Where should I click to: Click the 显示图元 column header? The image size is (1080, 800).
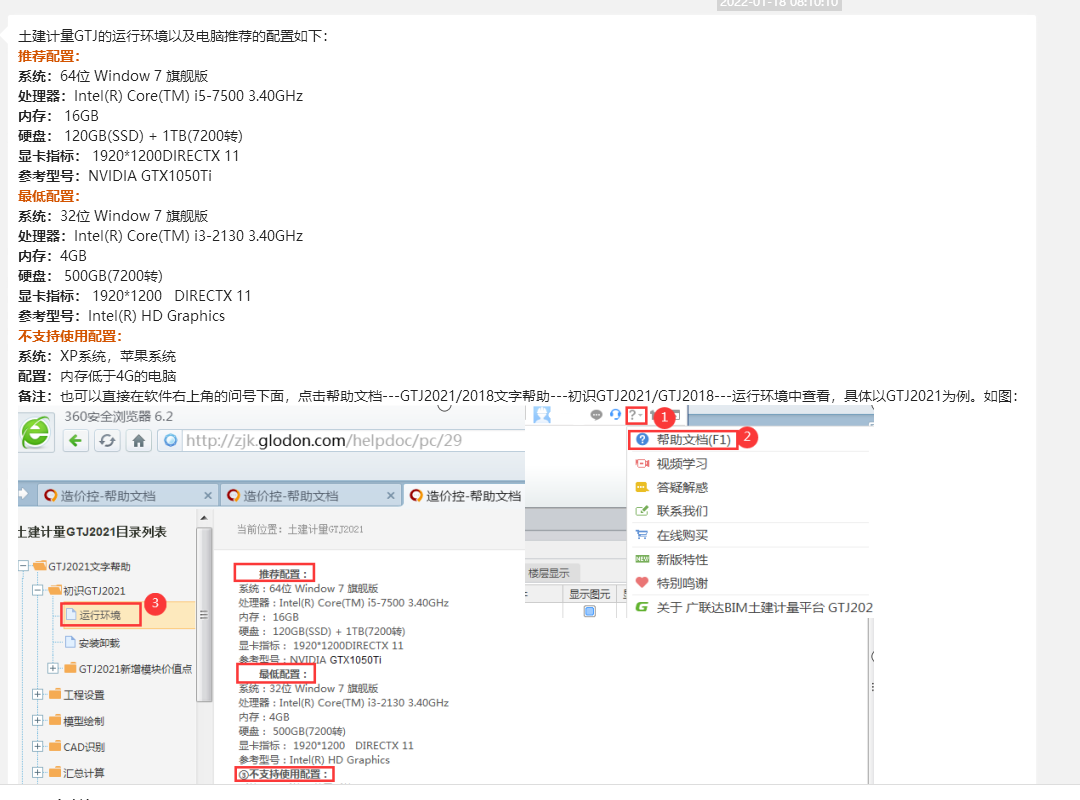(590, 594)
